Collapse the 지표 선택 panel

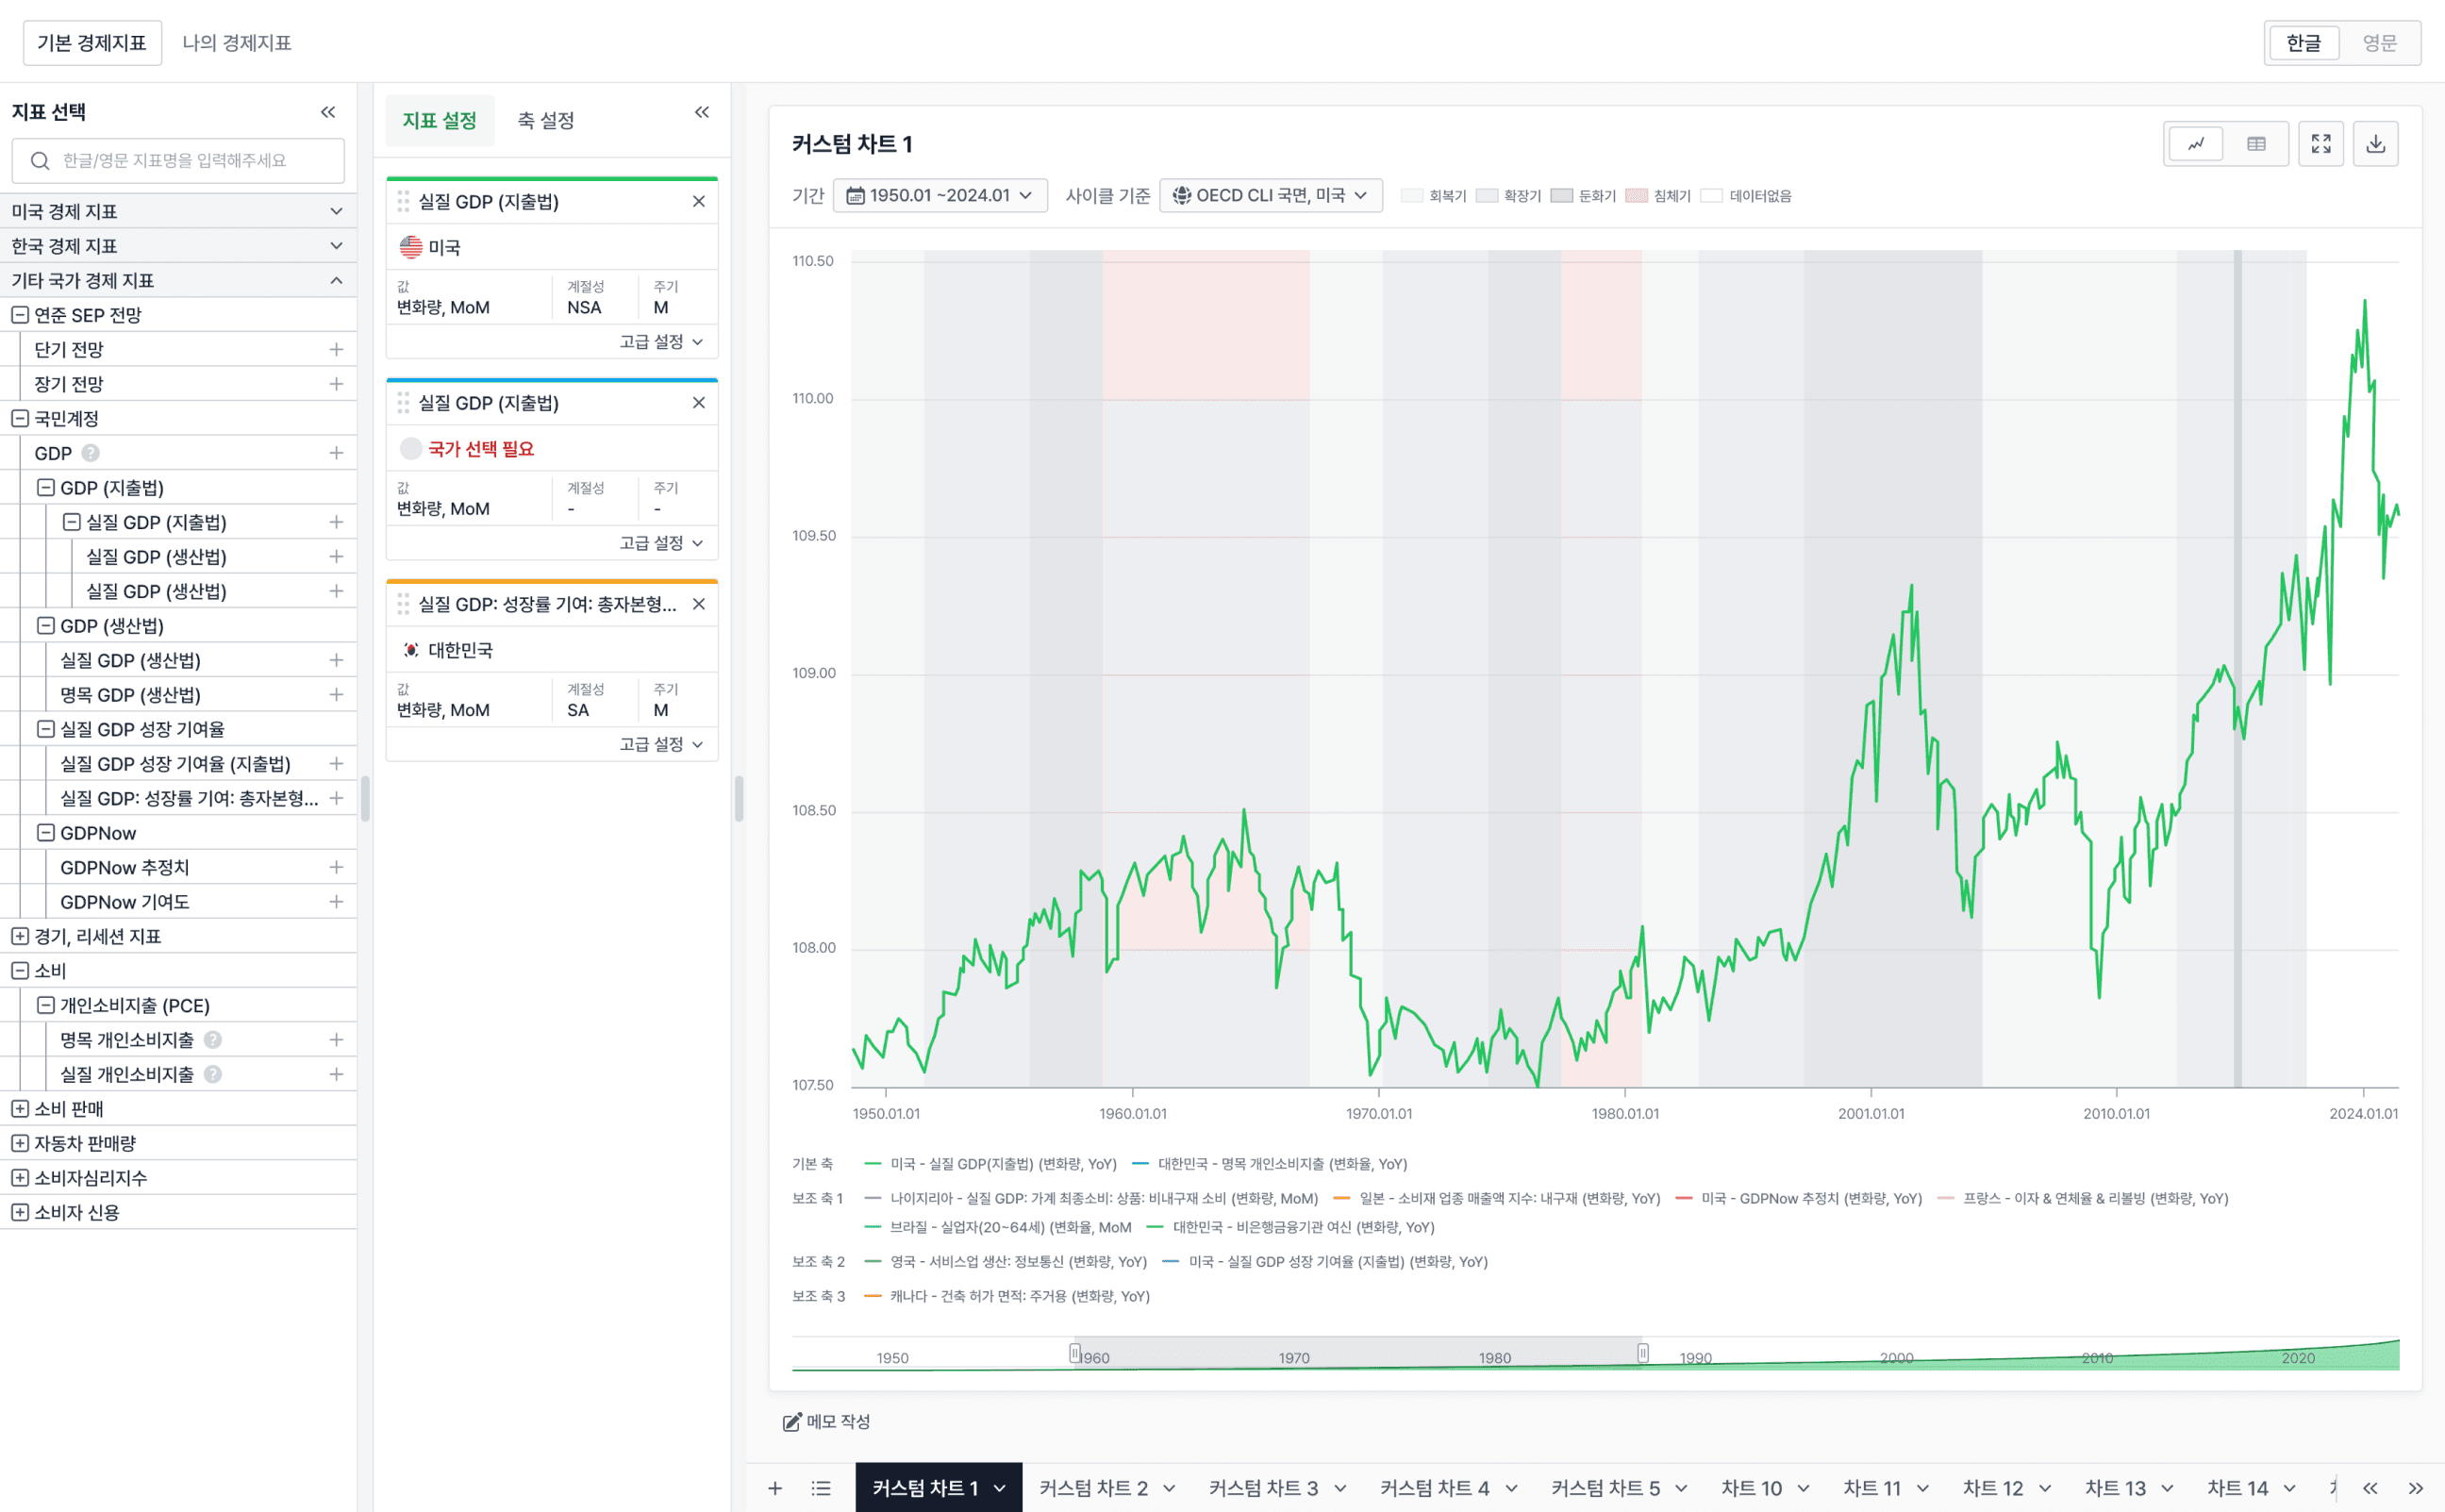(x=328, y=112)
